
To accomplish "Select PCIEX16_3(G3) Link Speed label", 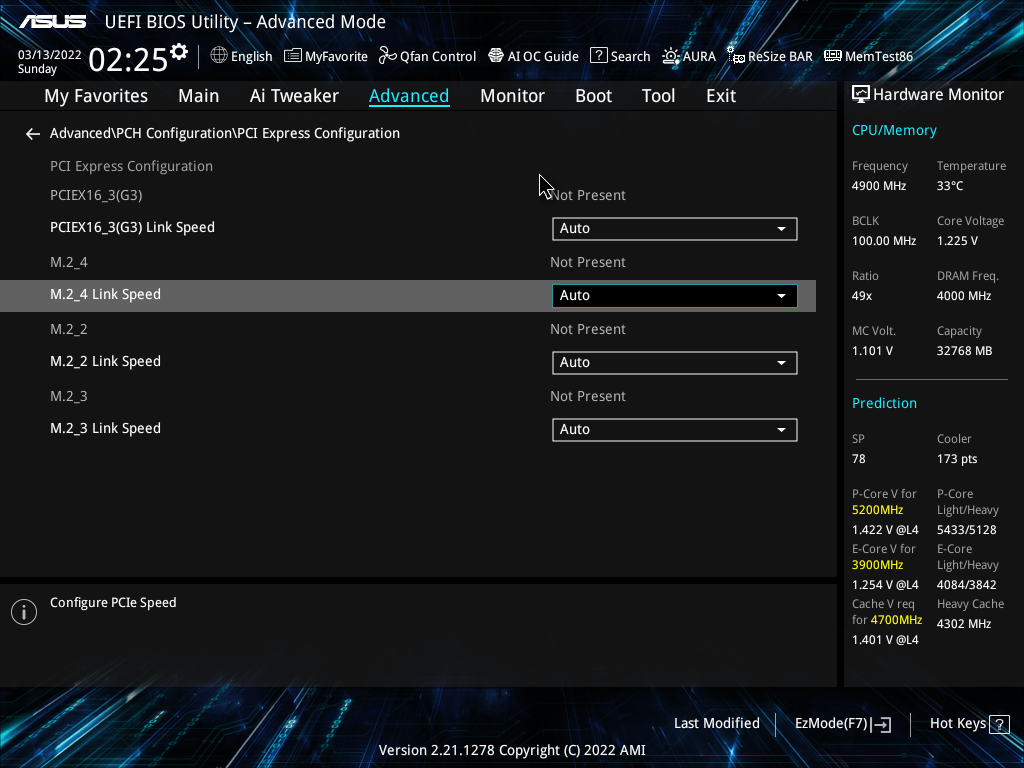I will (132, 227).
